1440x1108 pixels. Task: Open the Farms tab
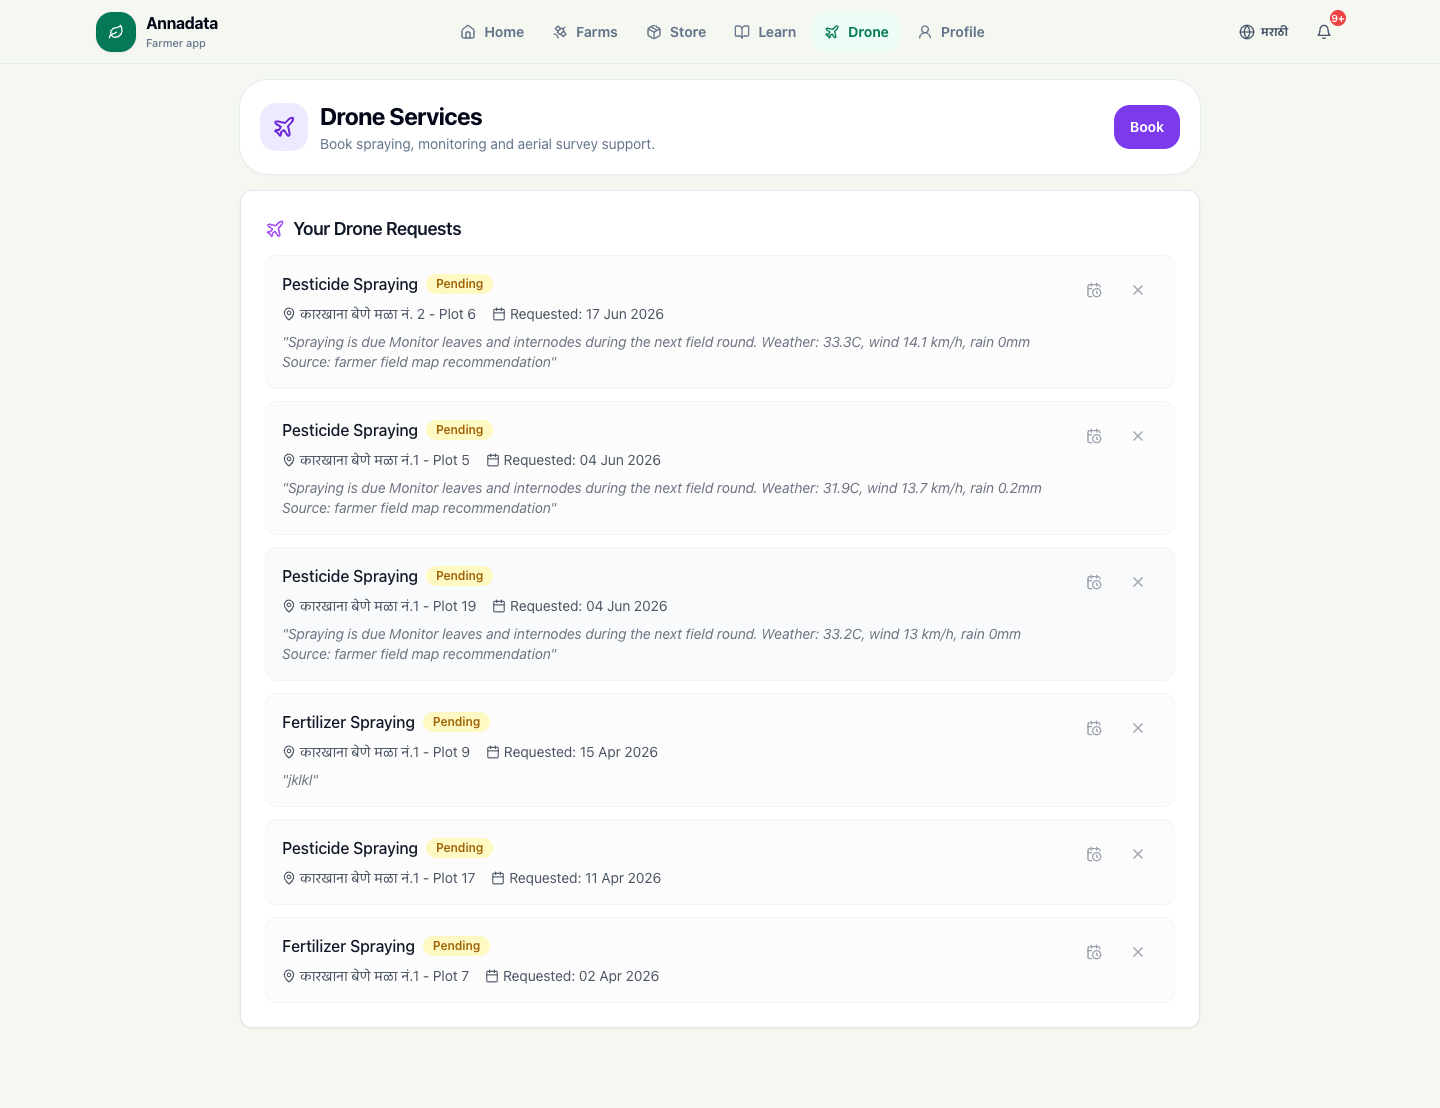(x=585, y=32)
